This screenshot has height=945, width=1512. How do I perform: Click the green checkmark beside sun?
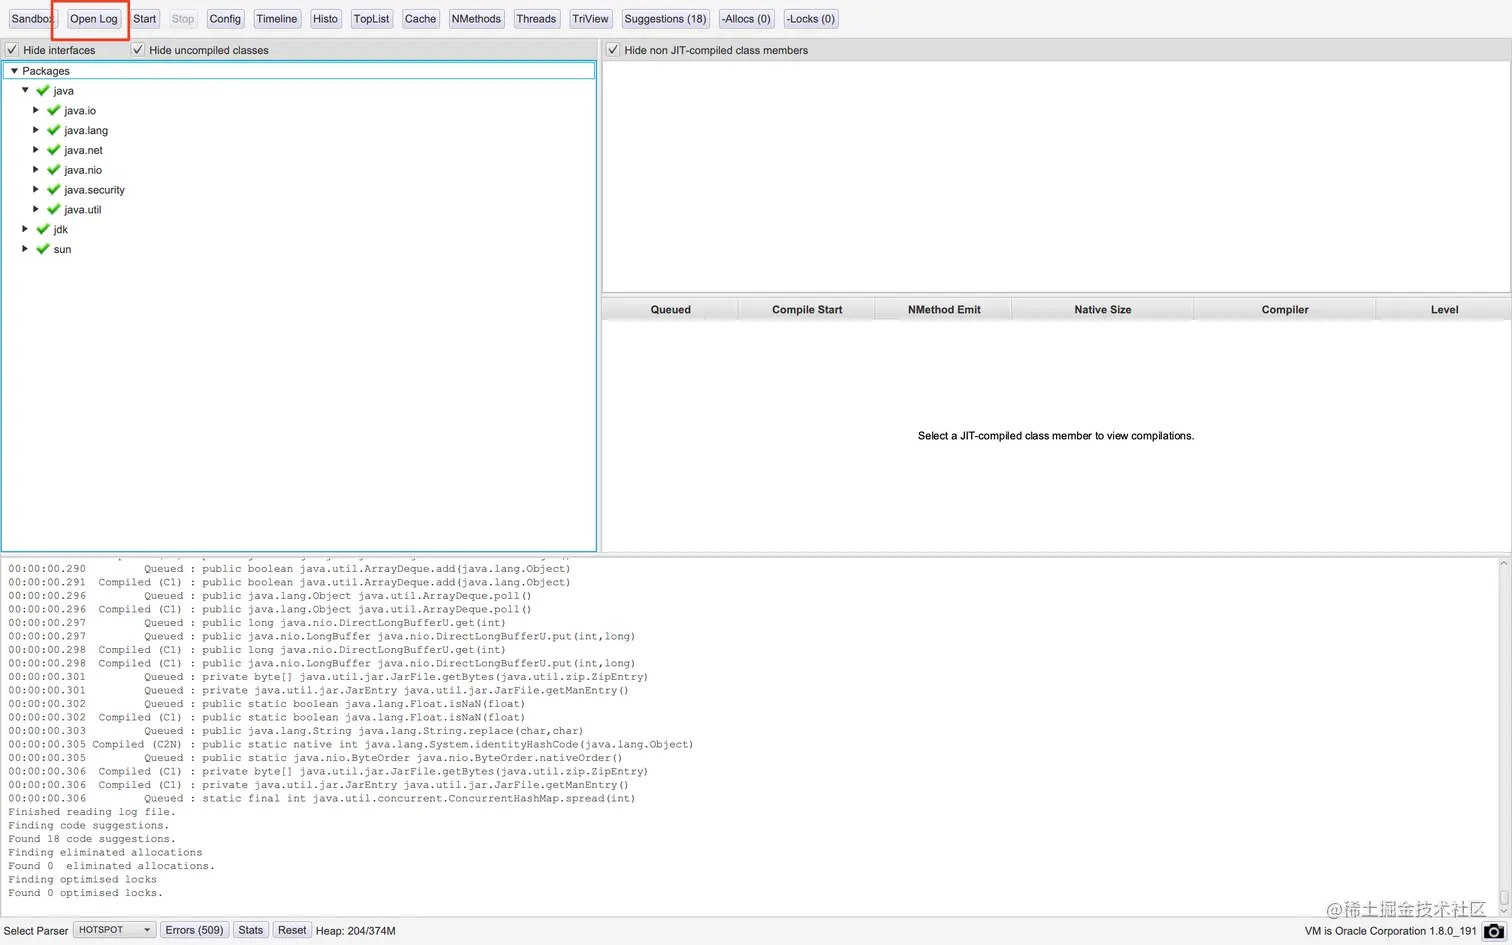coord(43,249)
